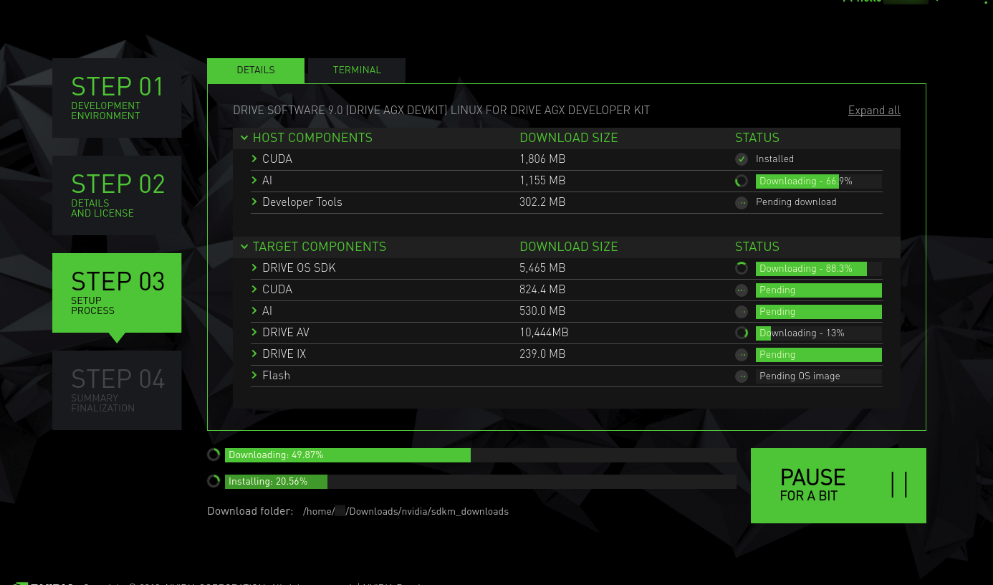
Task: Expand the host AI 1,155 MB row
Action: pyautogui.click(x=255, y=180)
